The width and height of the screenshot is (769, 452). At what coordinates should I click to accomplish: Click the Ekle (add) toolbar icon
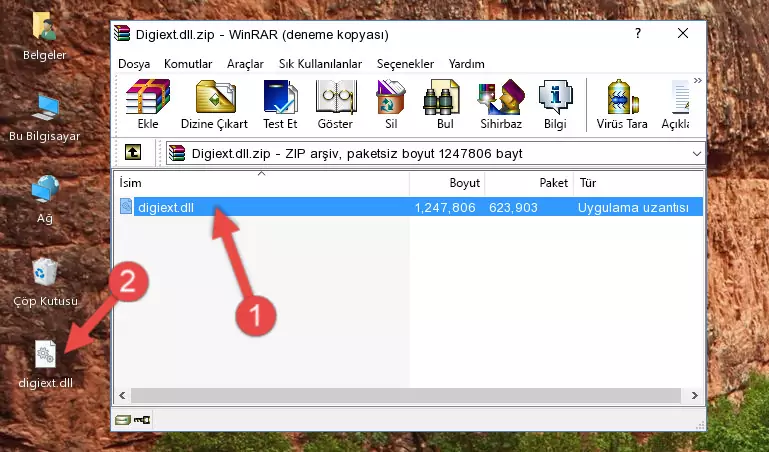point(148,104)
